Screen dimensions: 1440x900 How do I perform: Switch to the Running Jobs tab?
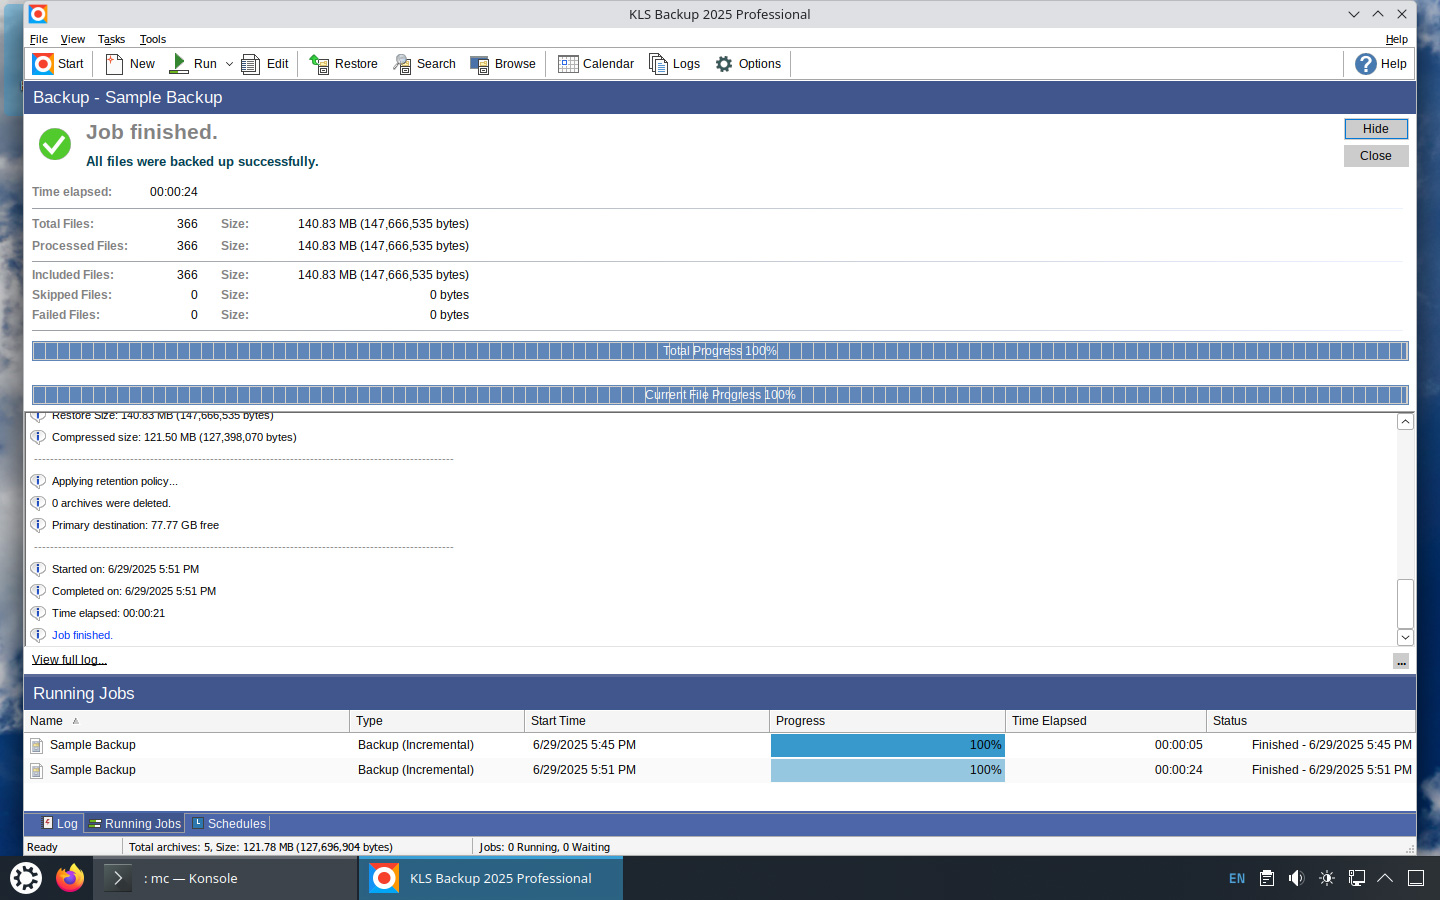tap(134, 824)
